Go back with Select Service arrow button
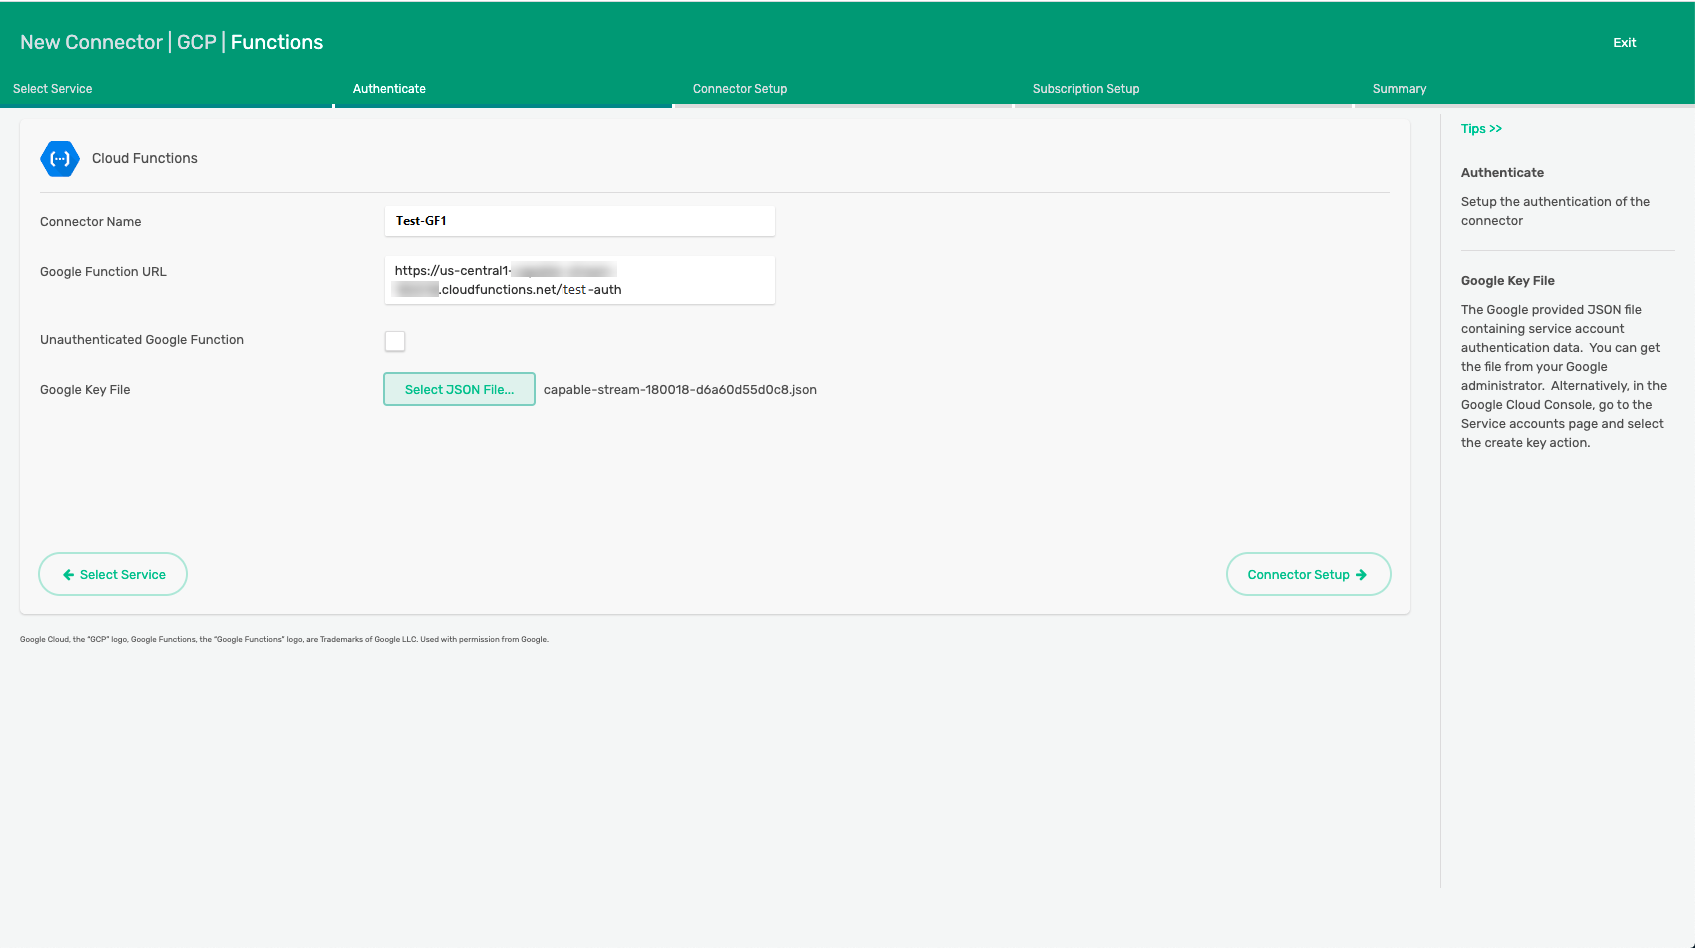Viewport: 1695px width, 948px height. click(x=113, y=574)
